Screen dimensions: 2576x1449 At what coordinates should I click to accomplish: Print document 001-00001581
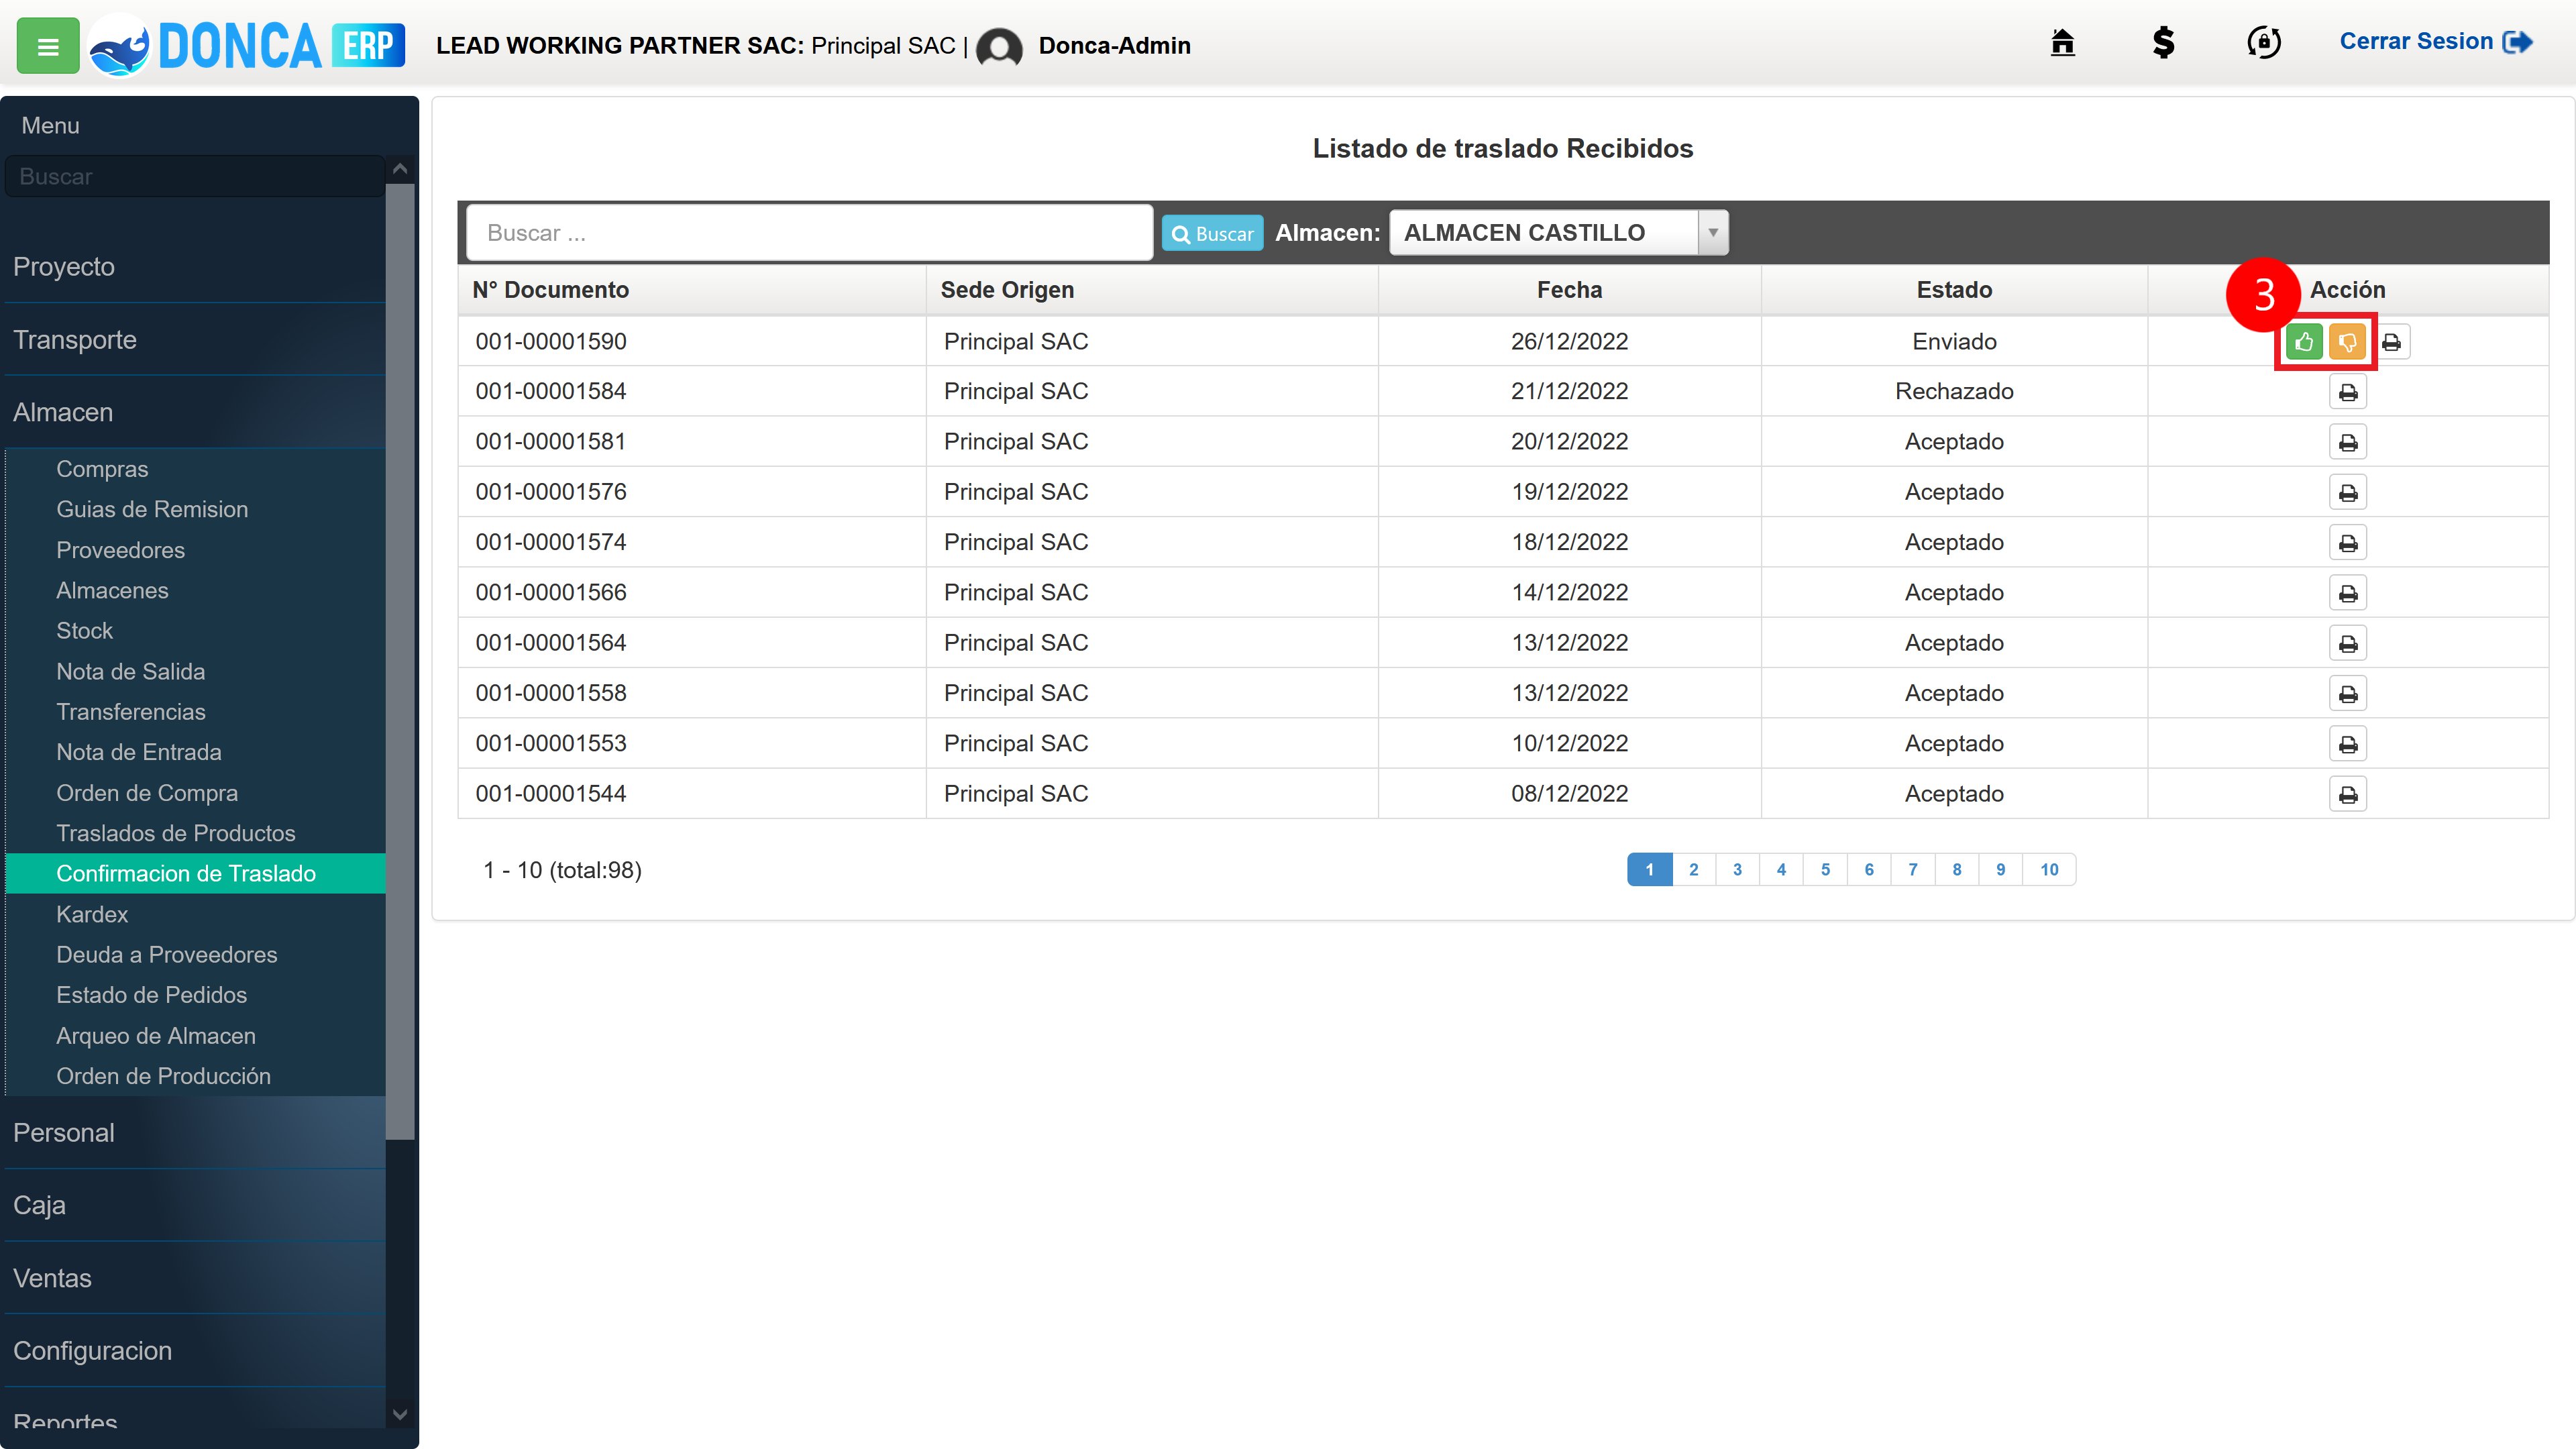click(x=2348, y=442)
